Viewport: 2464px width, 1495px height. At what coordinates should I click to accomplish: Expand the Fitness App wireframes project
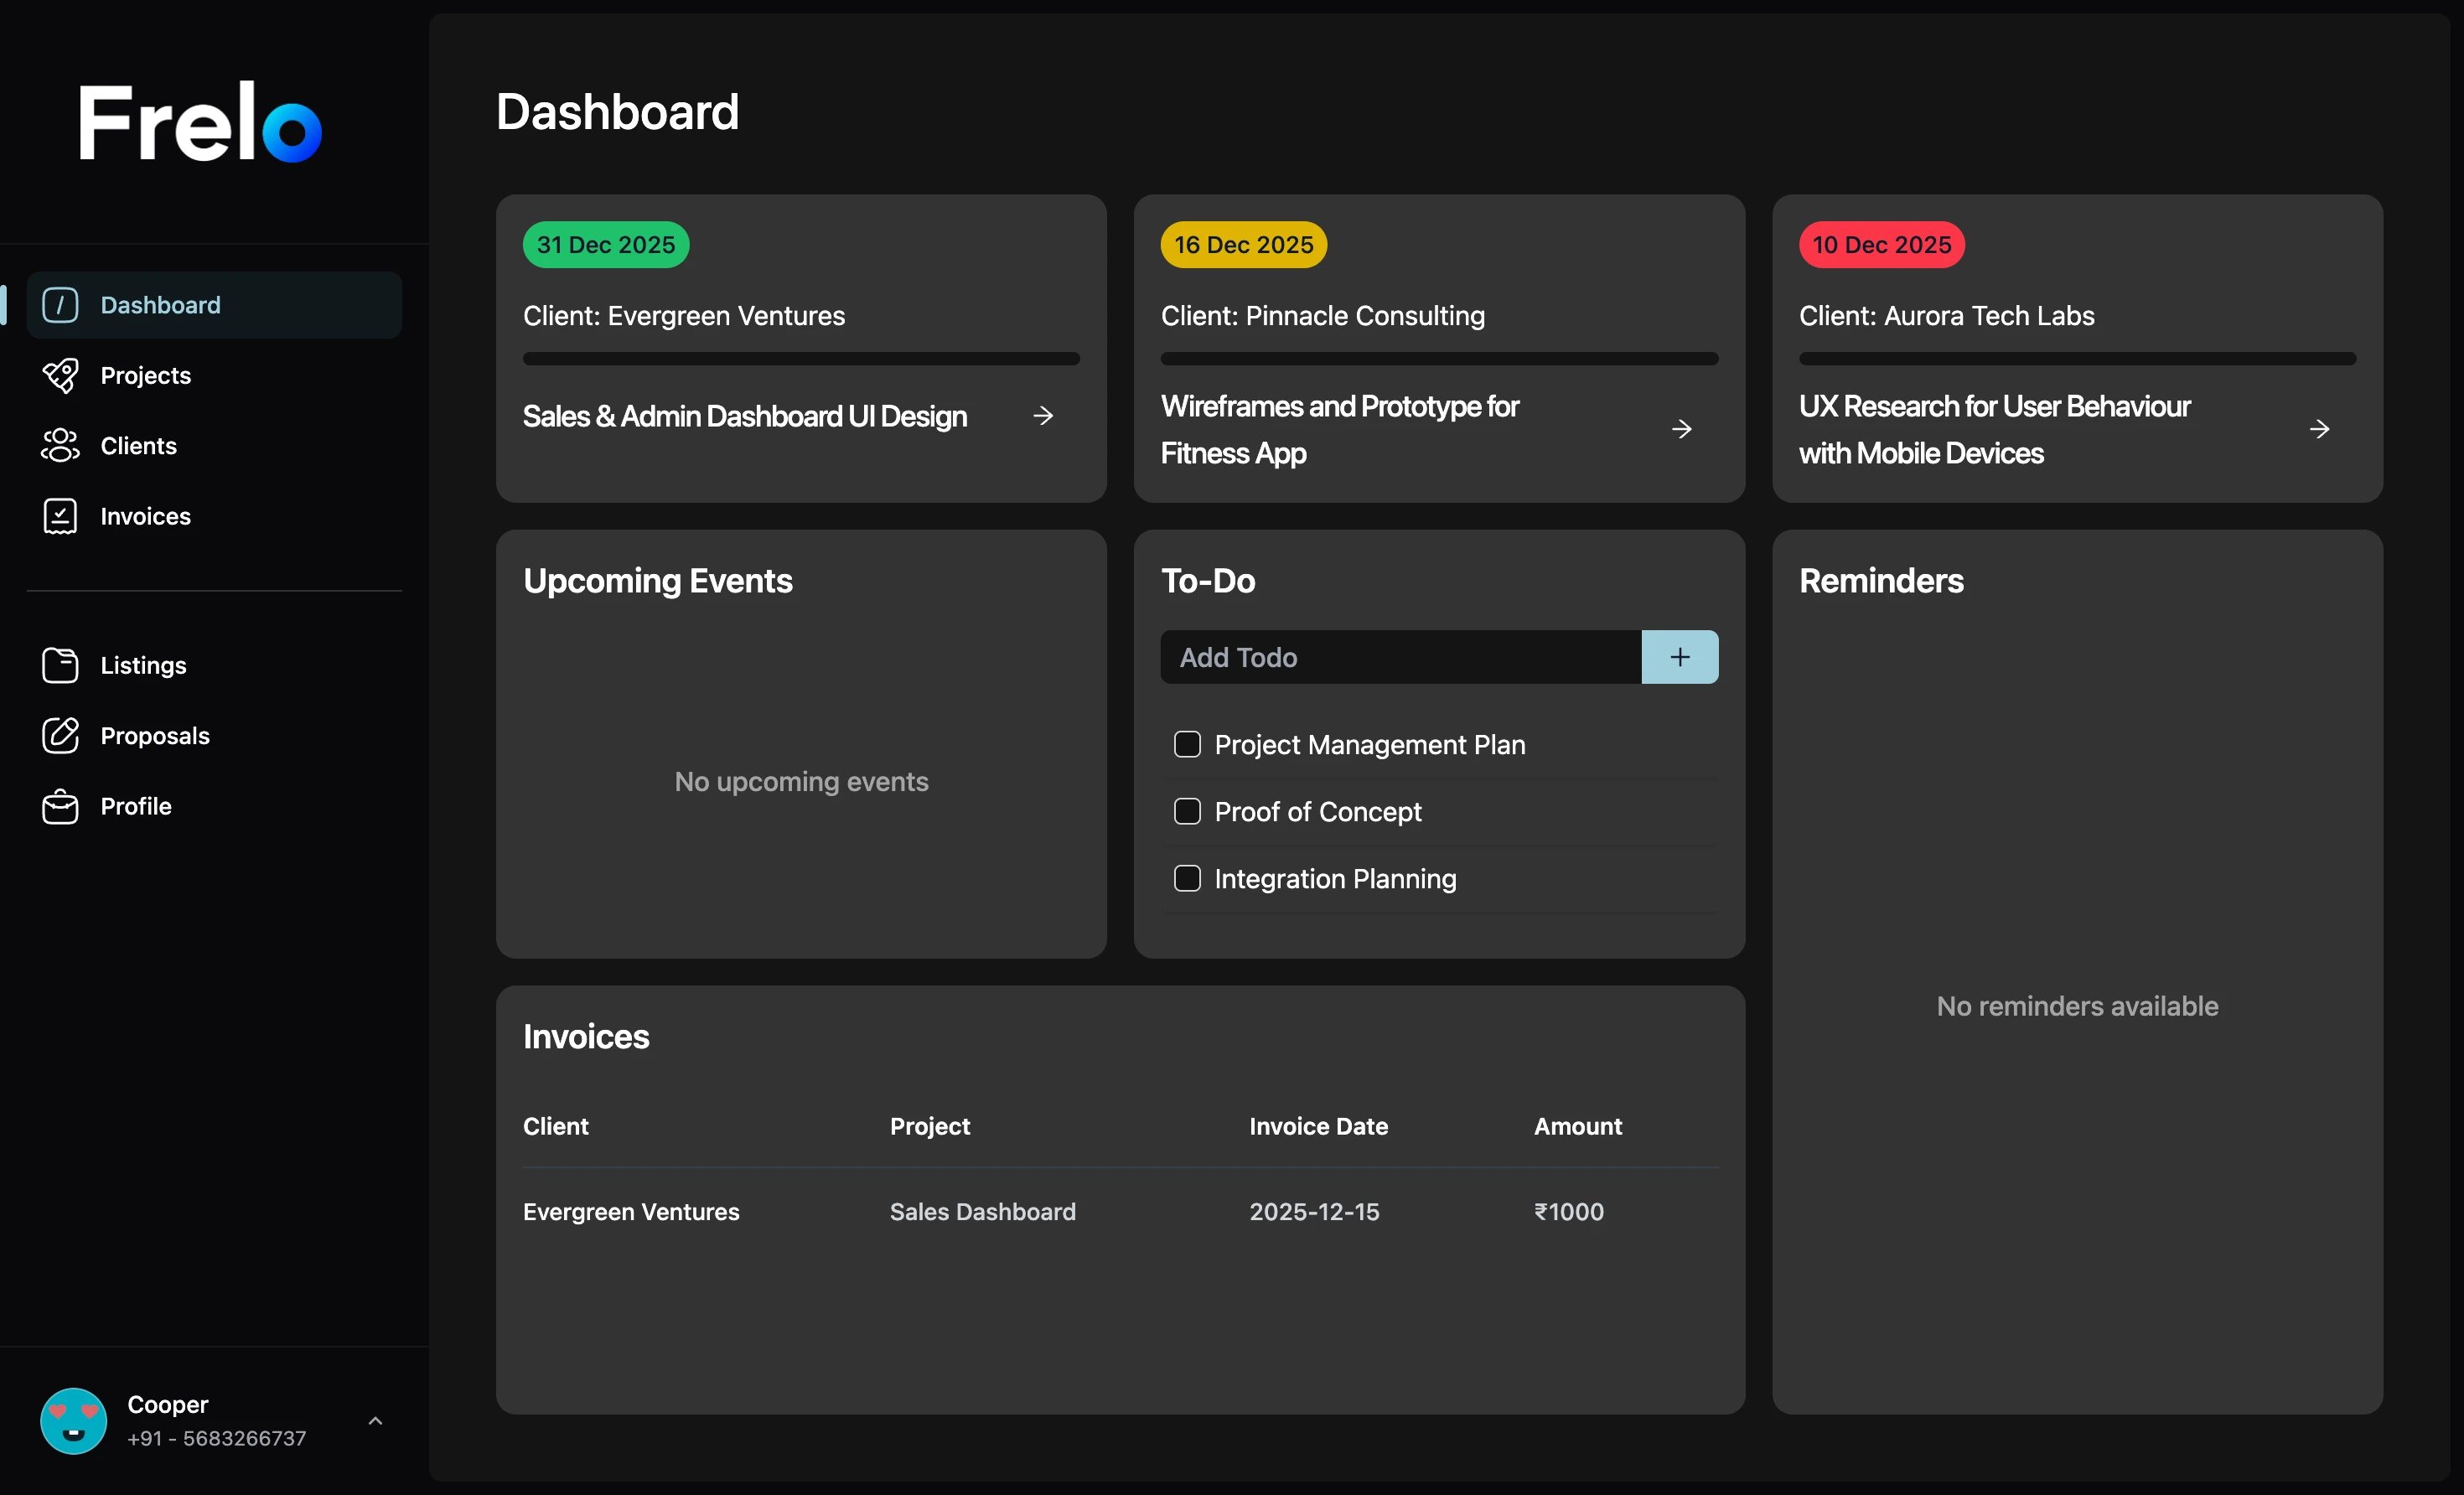[1681, 428]
